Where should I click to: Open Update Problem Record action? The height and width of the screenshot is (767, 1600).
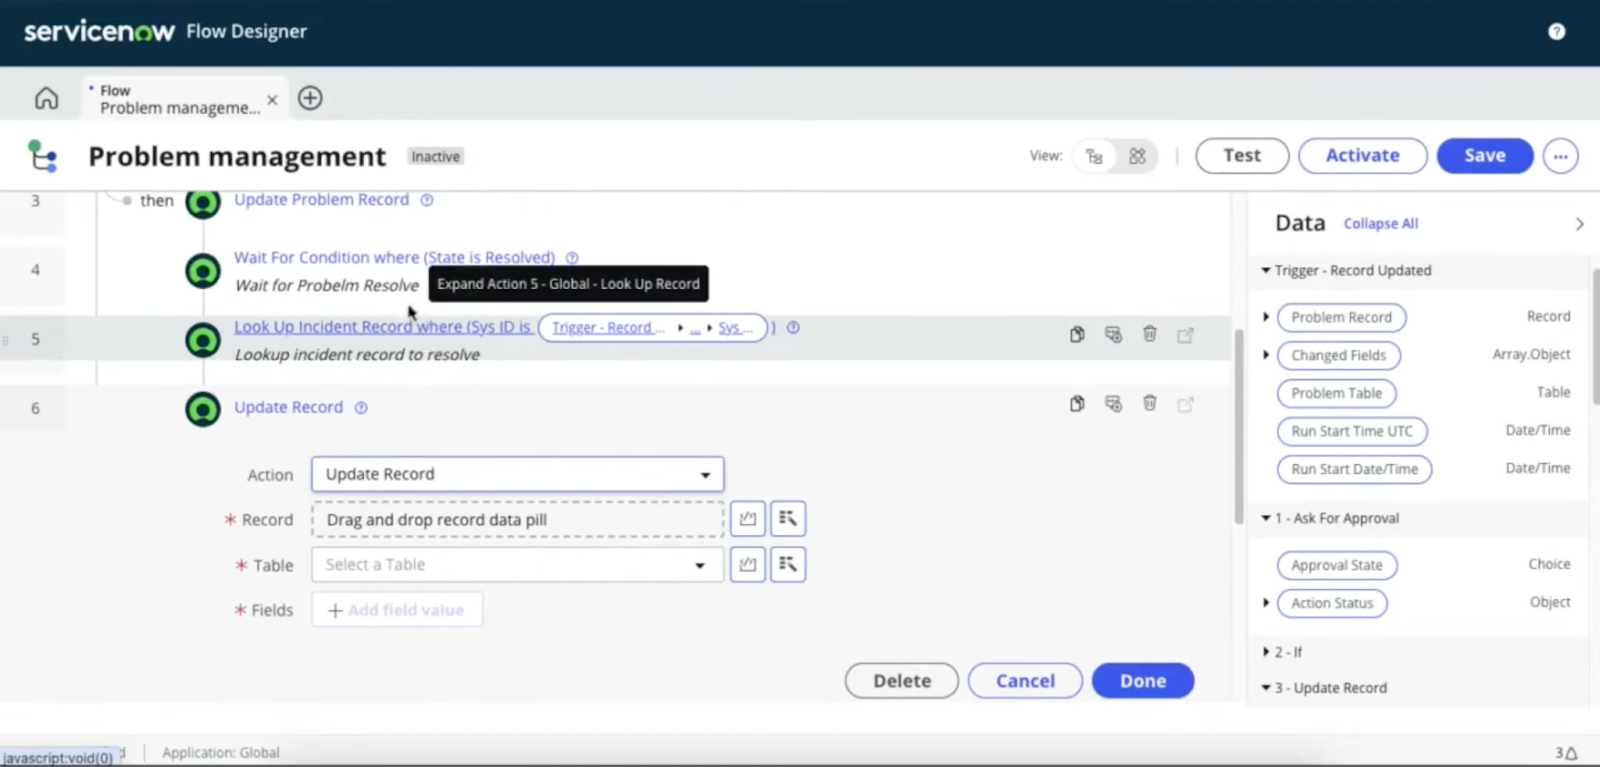click(x=321, y=200)
